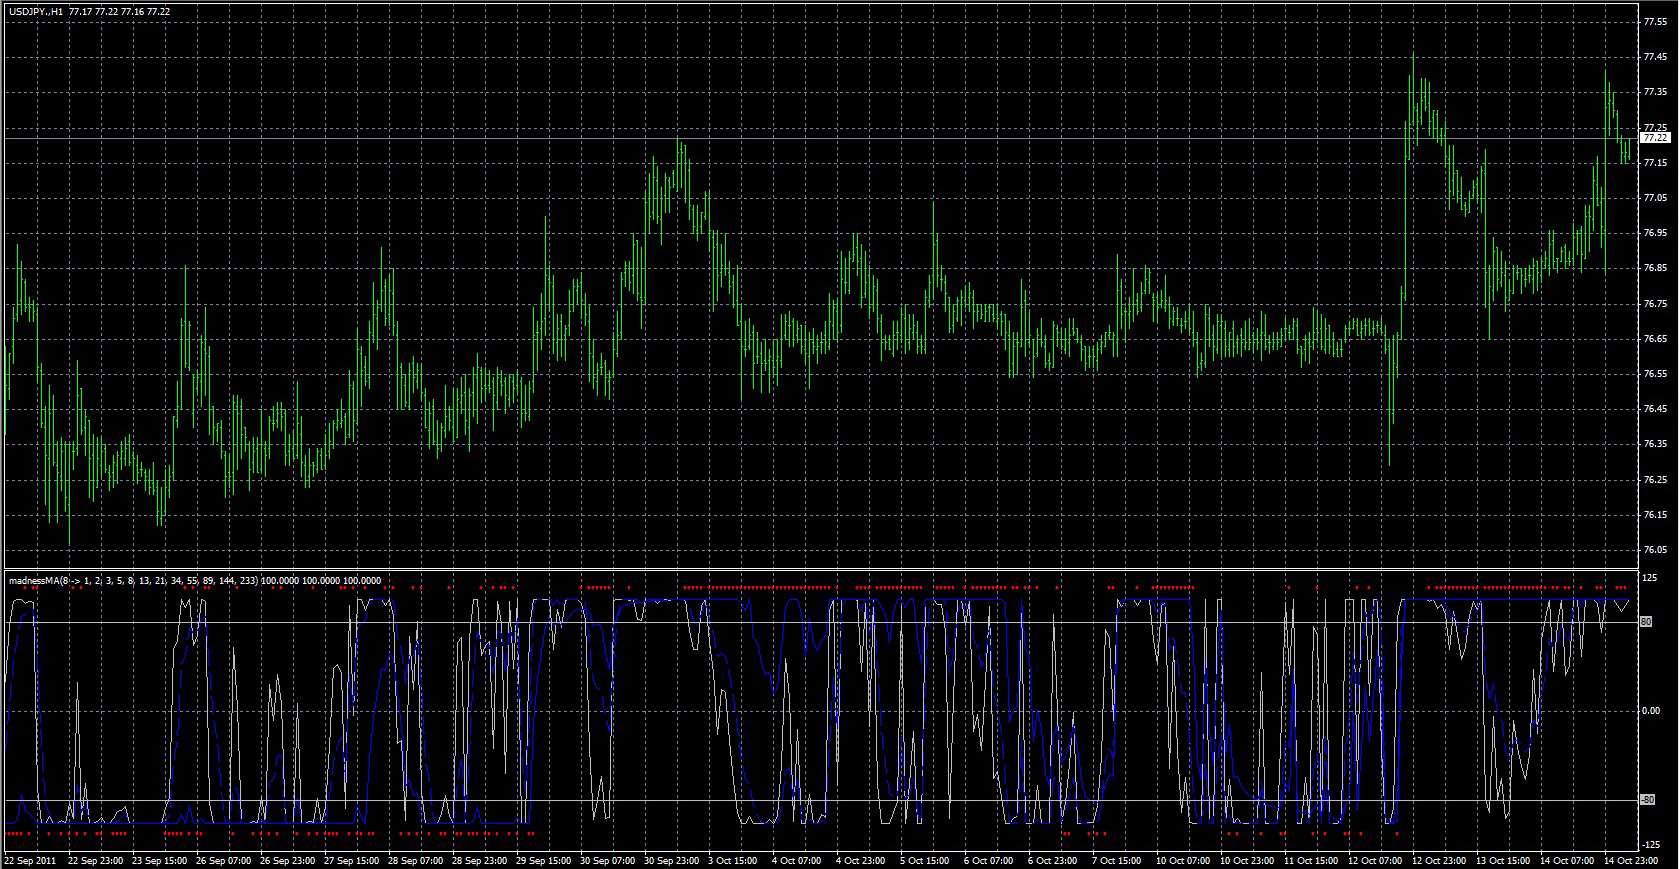This screenshot has height=869, width=1680.
Task: Click the 30 Sep 23:00 time label
Action: pyautogui.click(x=671, y=860)
